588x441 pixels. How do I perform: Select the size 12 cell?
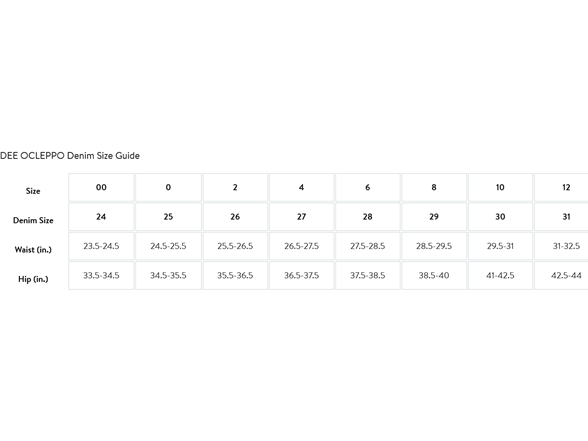tap(561, 187)
